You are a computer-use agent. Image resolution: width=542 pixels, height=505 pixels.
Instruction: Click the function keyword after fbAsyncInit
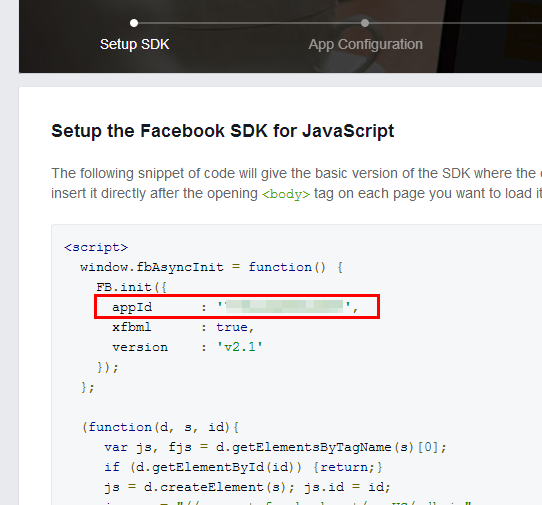click(280, 267)
